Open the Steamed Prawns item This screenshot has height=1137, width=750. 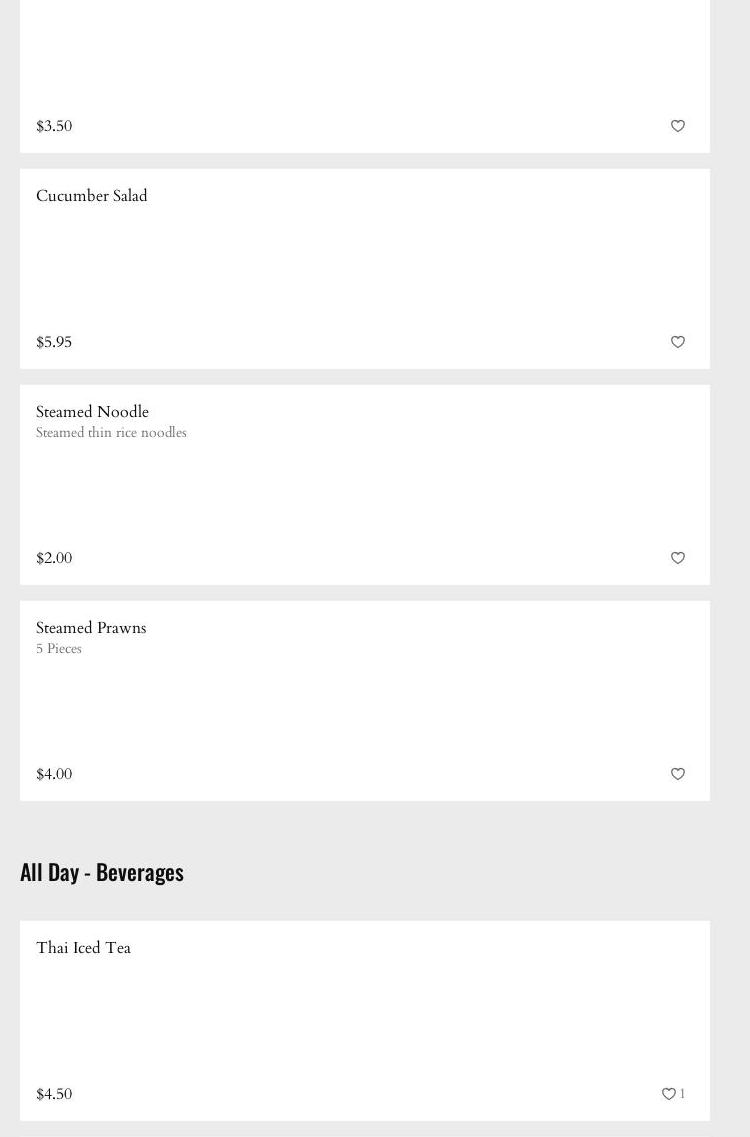91,628
